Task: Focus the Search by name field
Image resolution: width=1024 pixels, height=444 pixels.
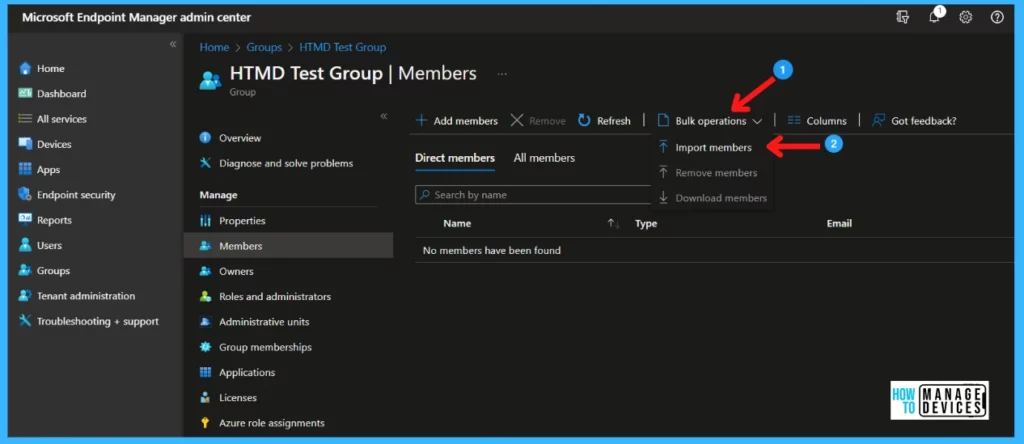Action: (x=534, y=195)
